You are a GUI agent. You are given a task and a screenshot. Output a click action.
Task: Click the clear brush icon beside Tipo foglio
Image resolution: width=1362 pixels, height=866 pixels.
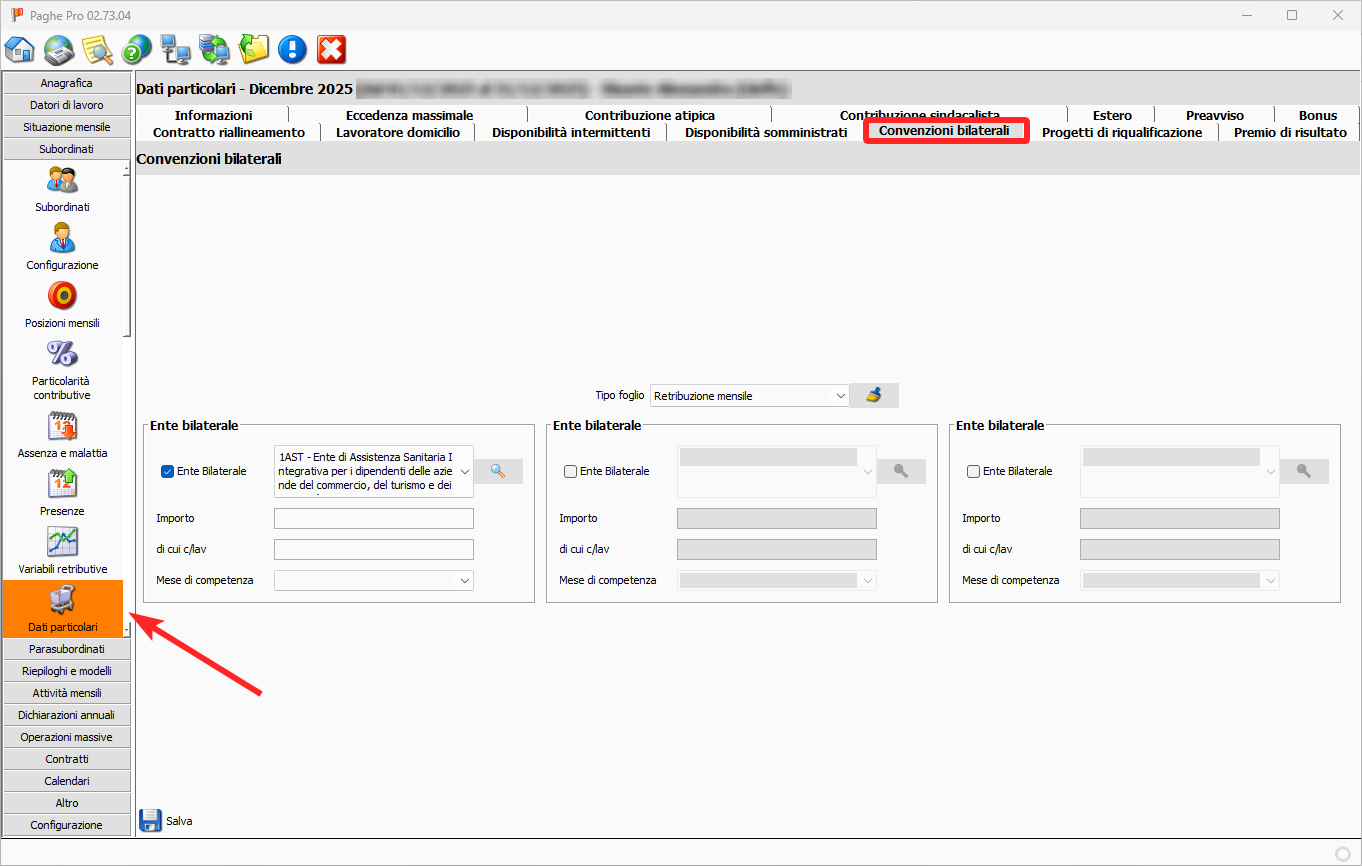click(874, 395)
